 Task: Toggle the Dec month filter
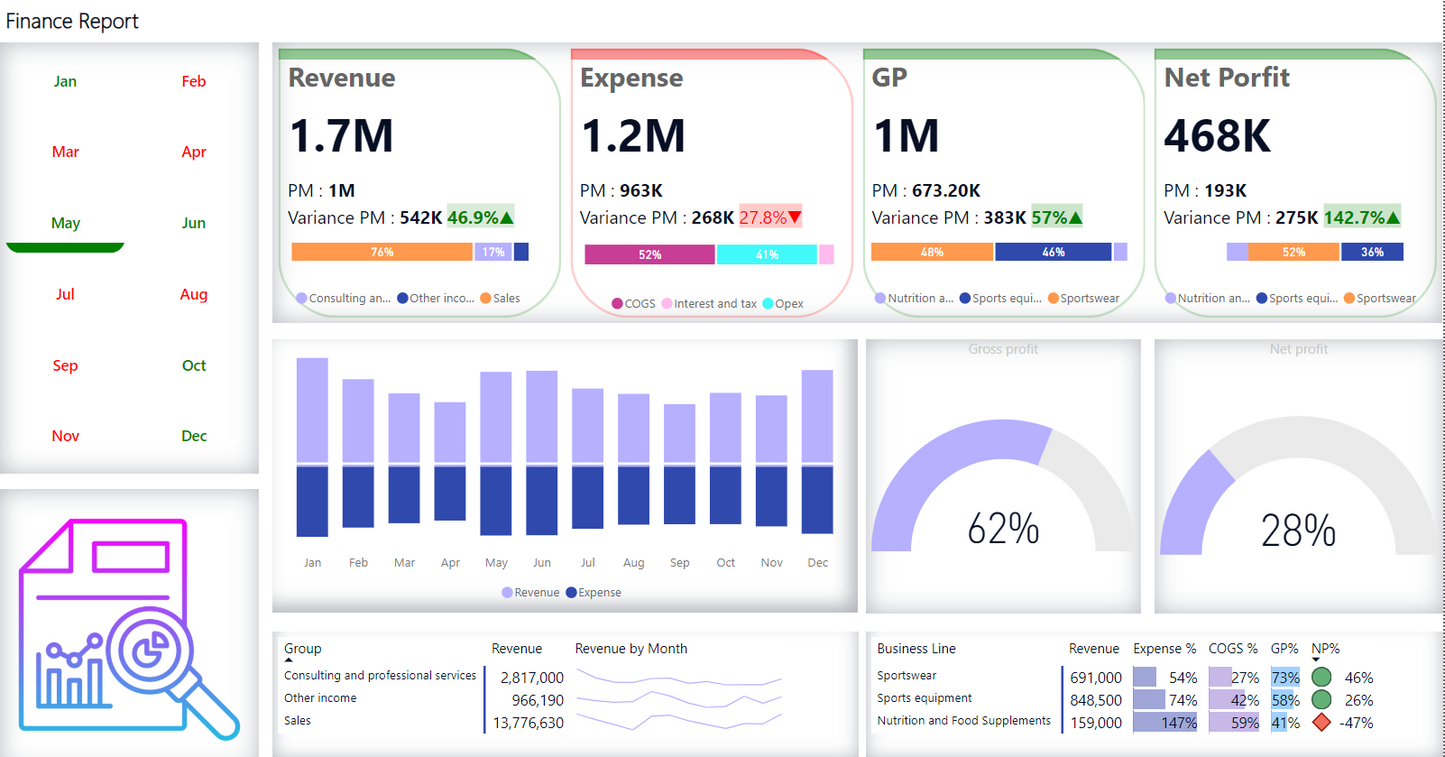pos(194,436)
